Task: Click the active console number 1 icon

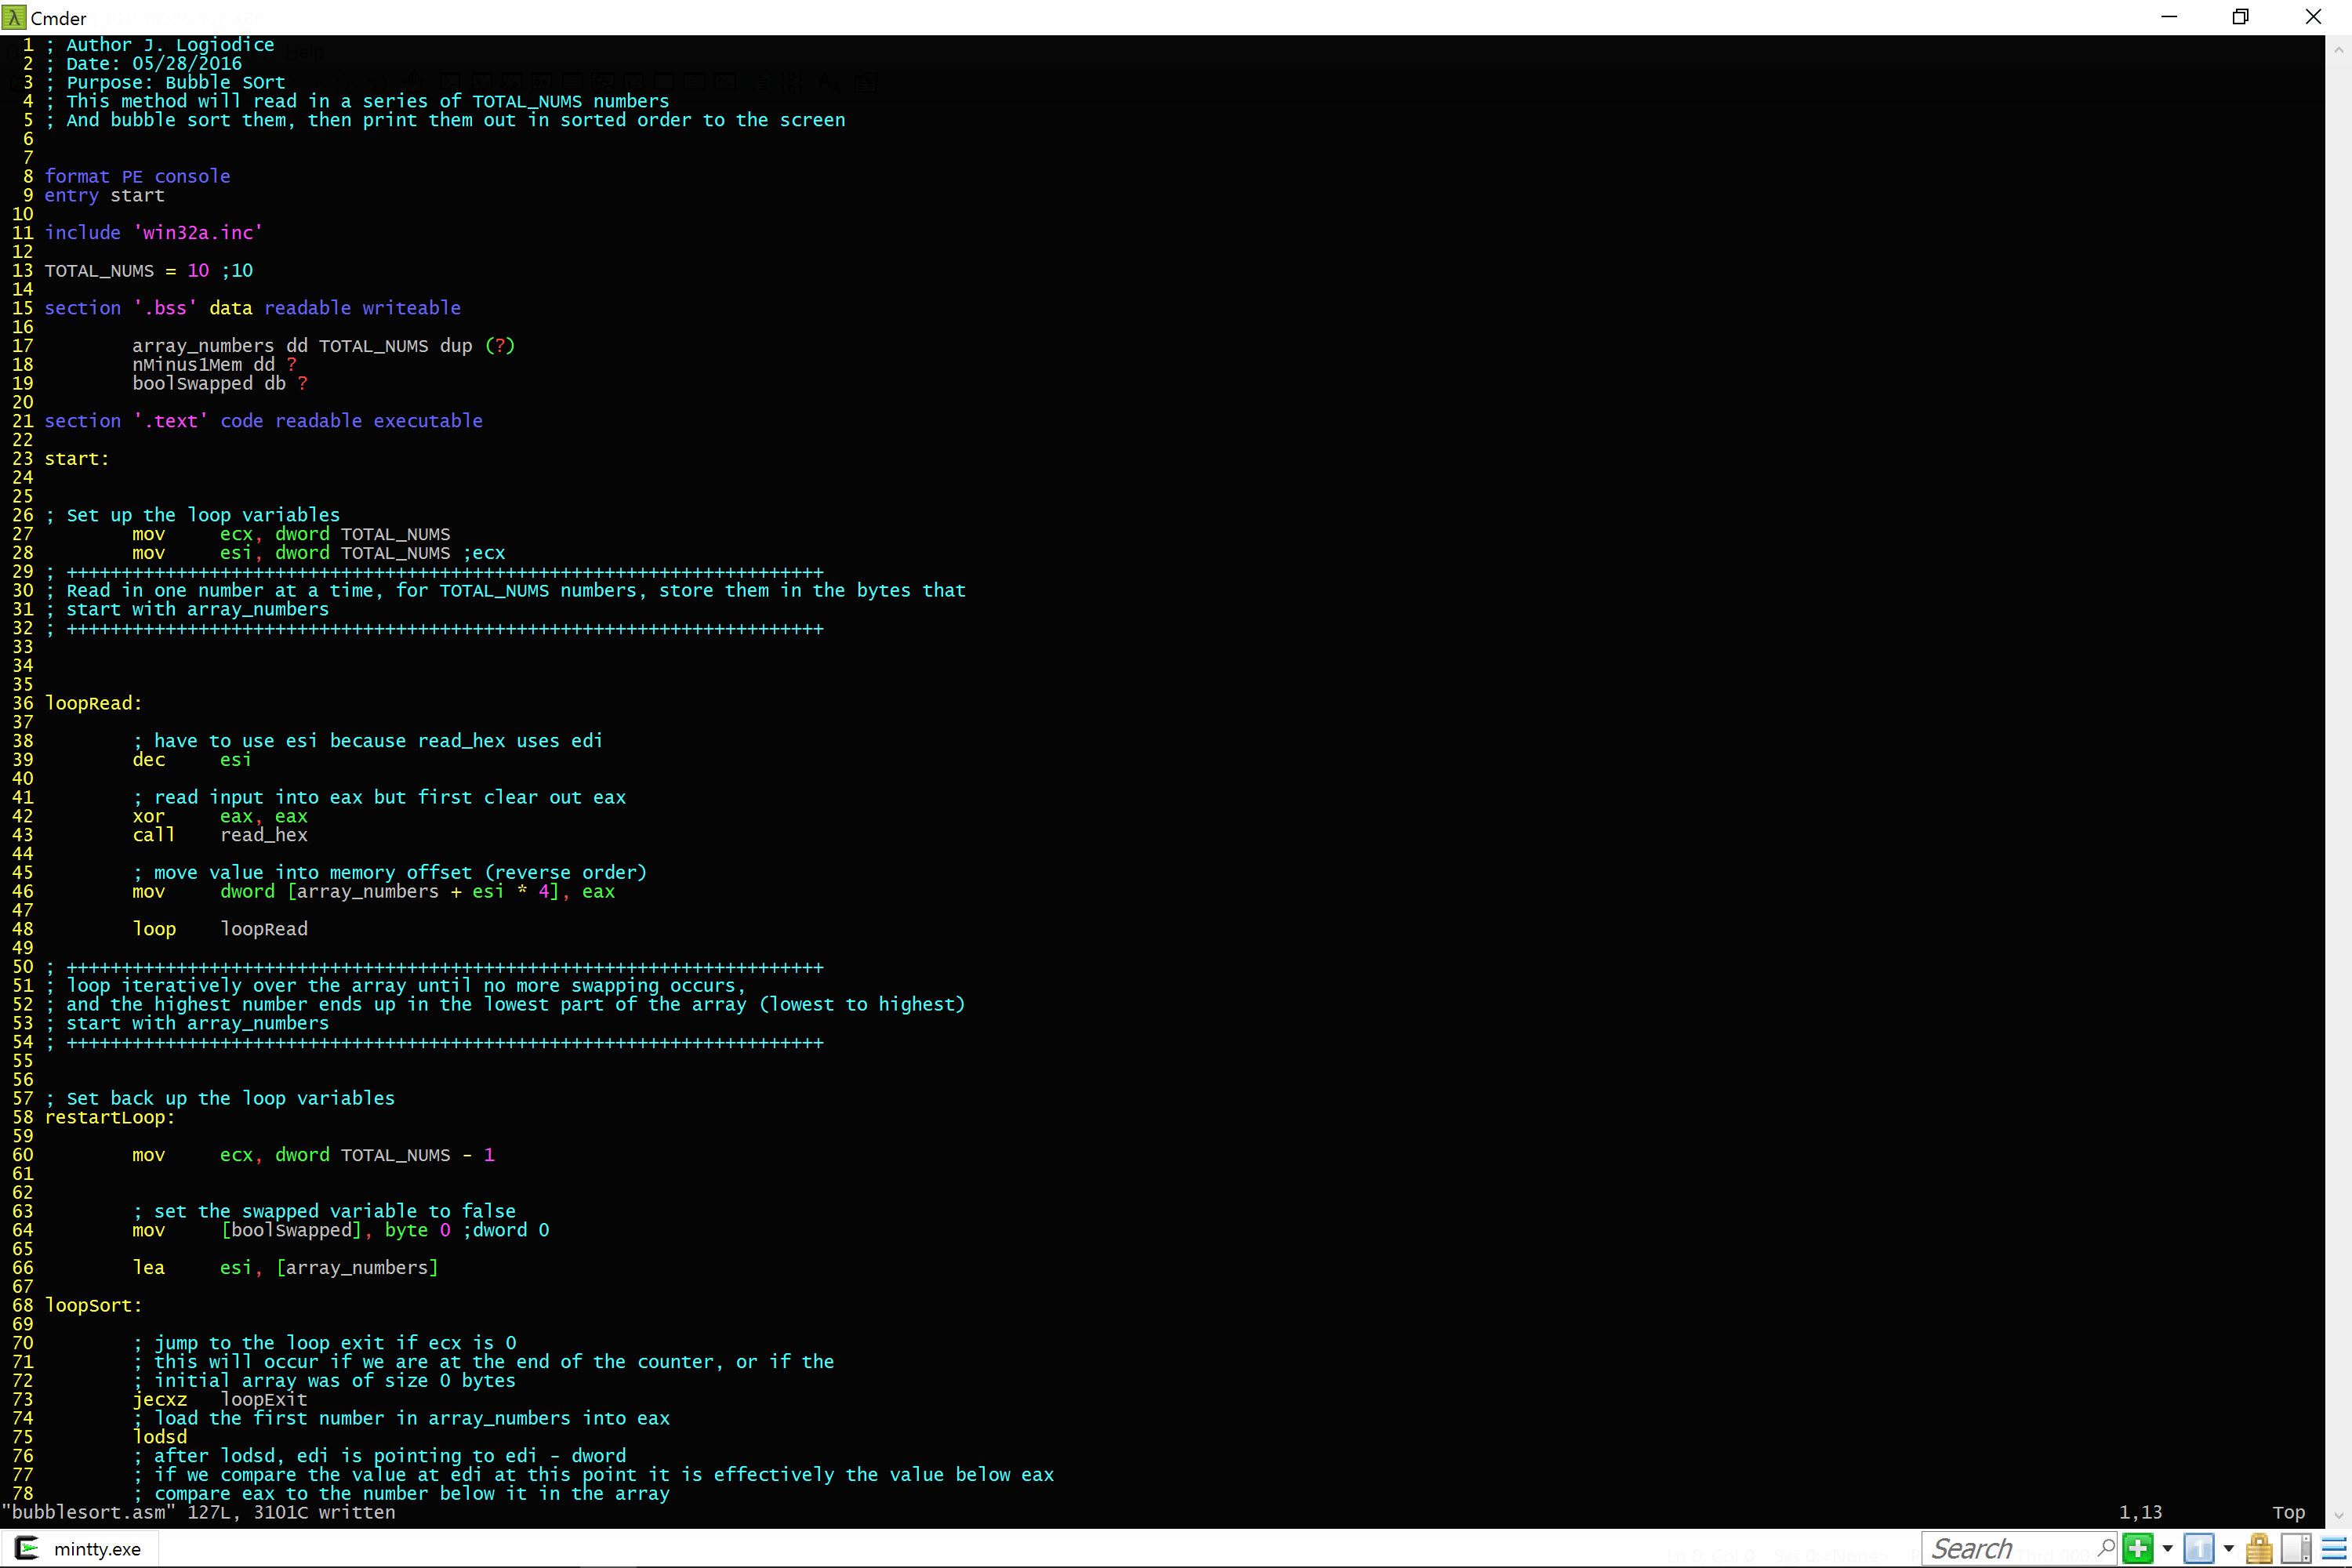Action: [2198, 1548]
